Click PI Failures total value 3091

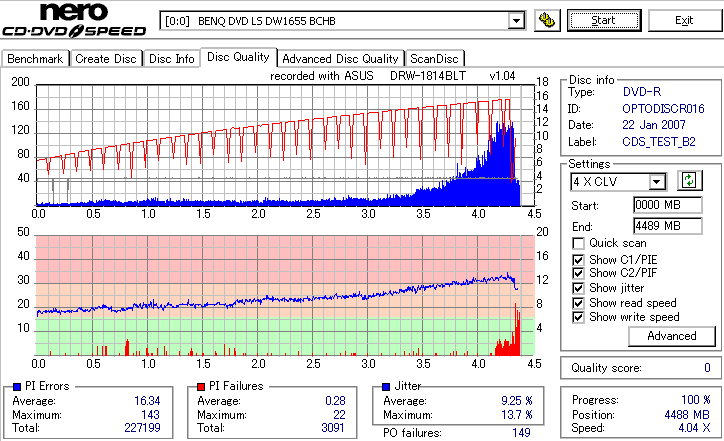[x=333, y=428]
